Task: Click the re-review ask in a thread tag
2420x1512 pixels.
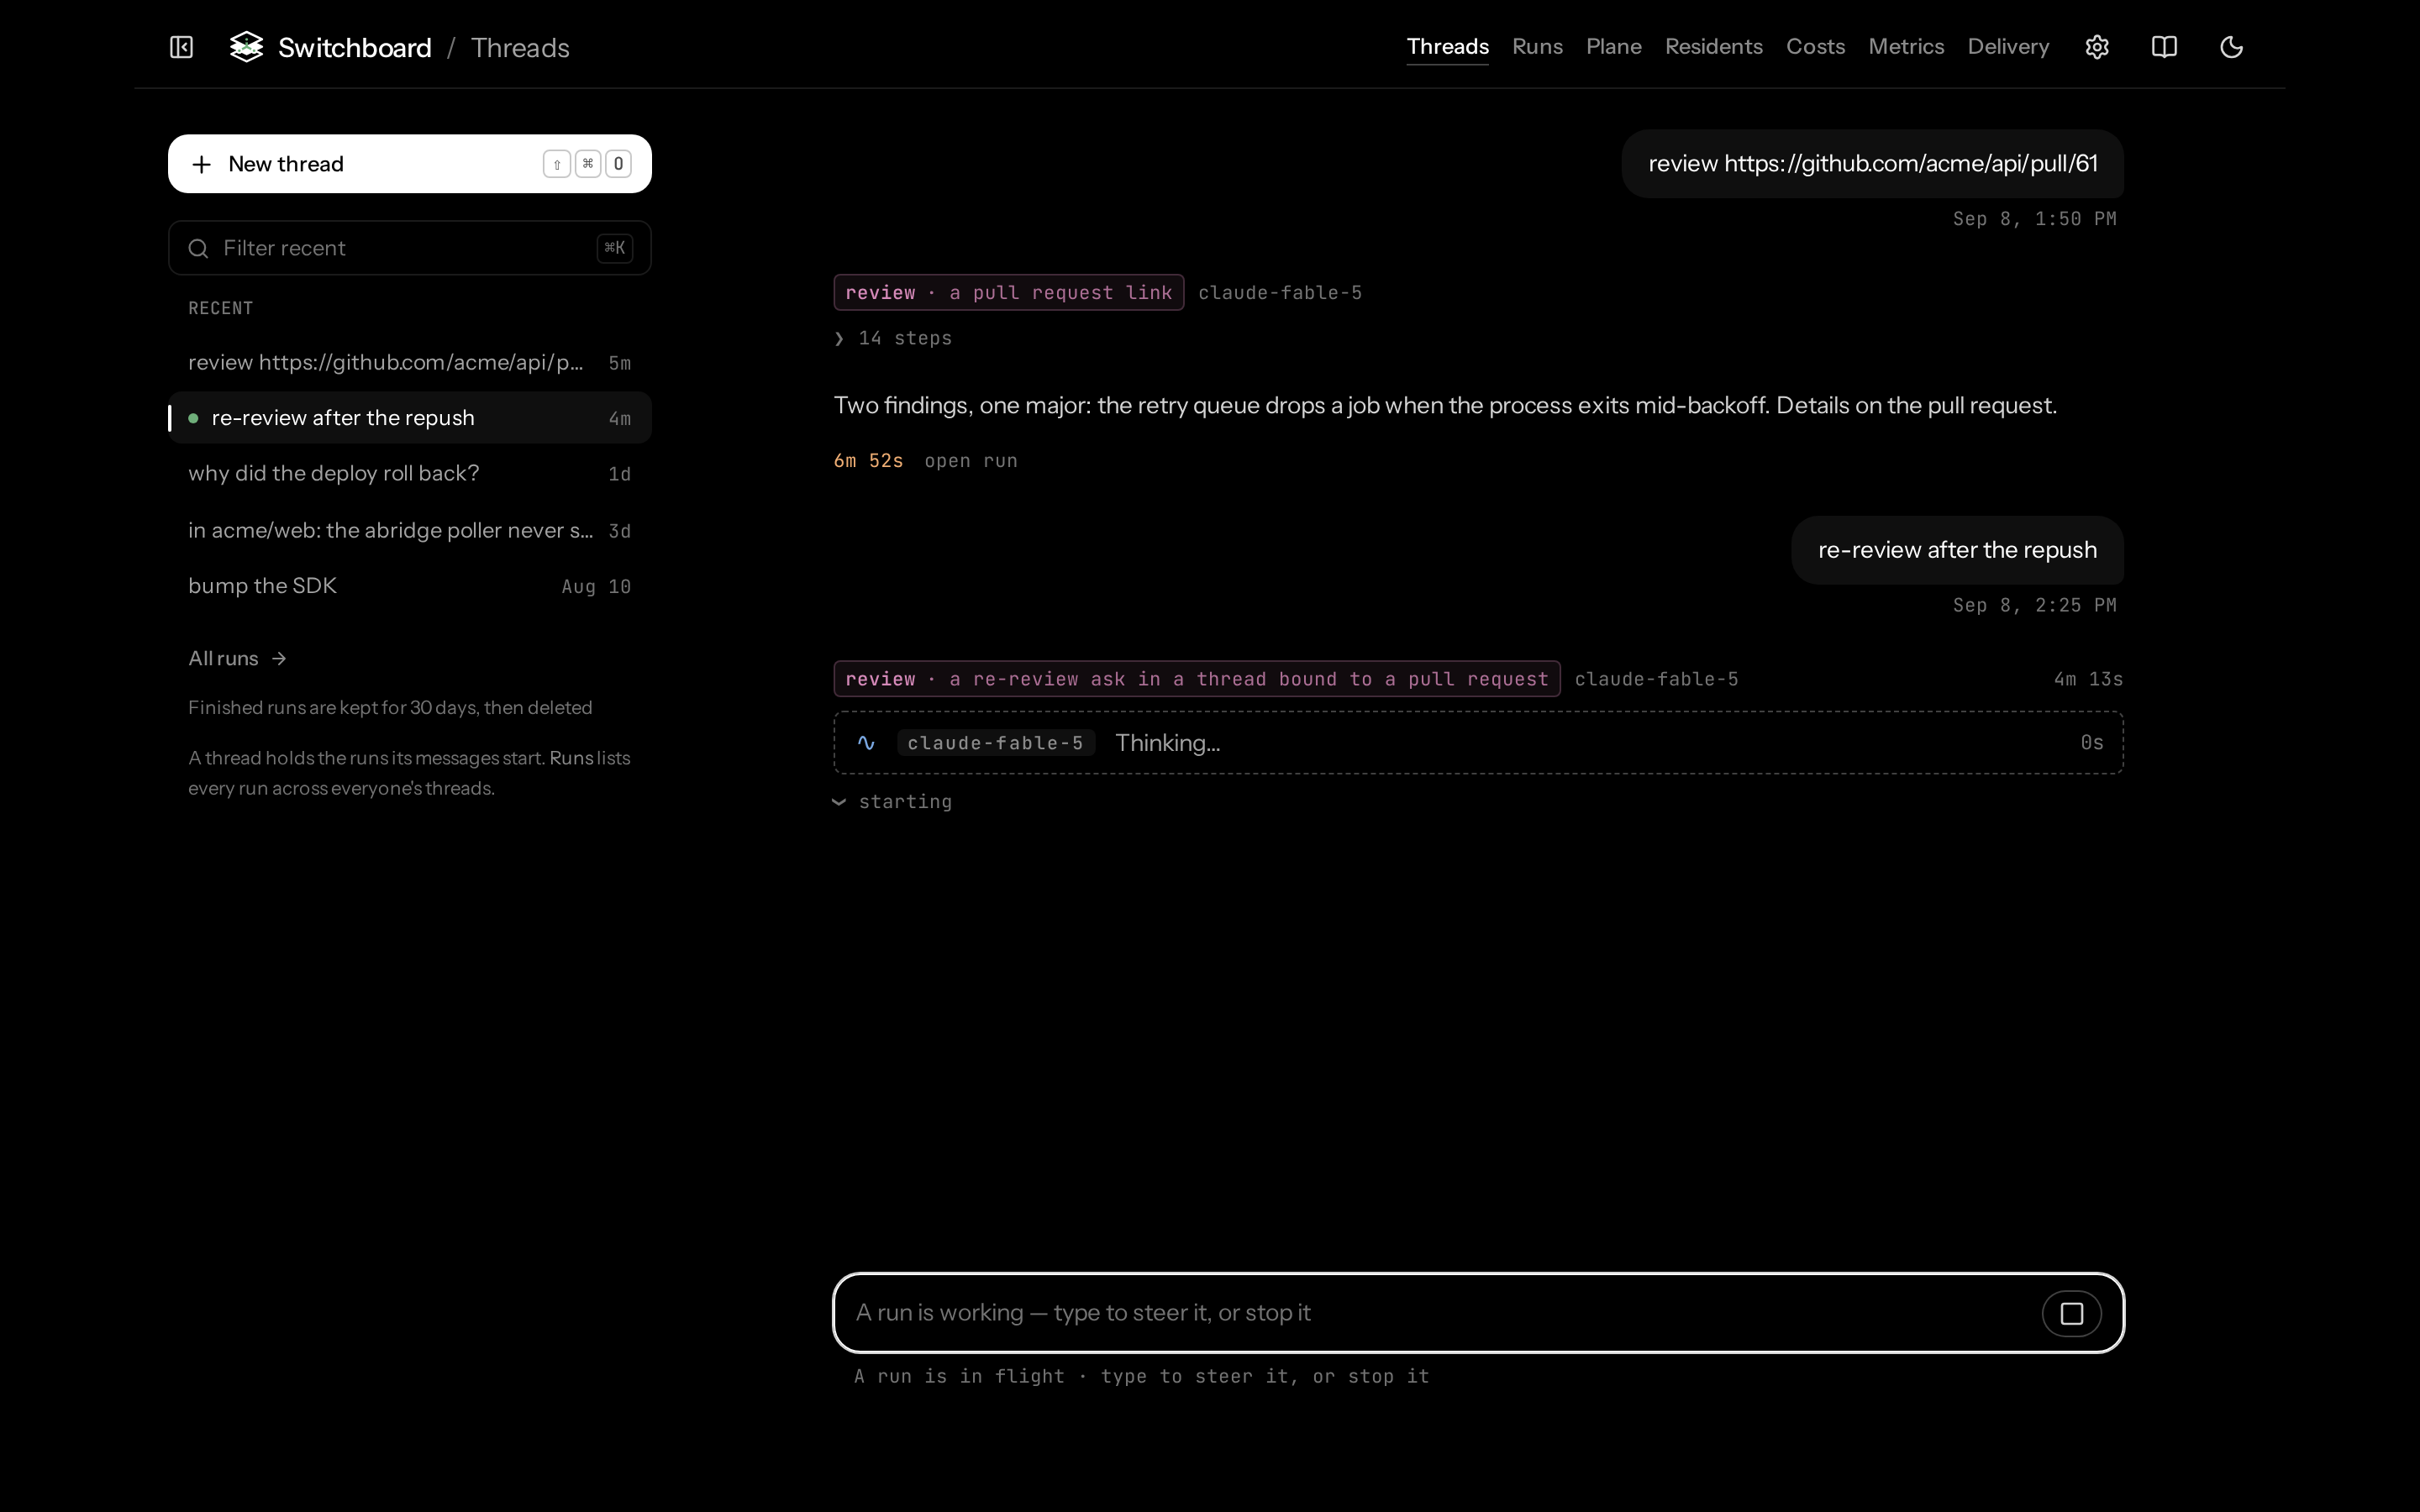Action: [1197, 679]
